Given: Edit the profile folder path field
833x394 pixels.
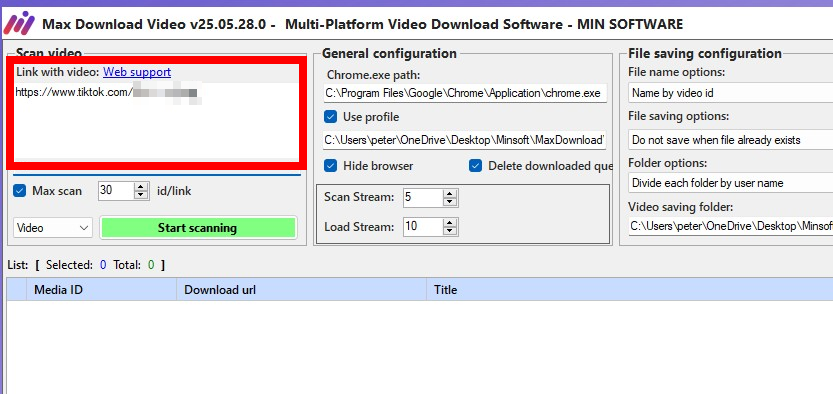Looking at the screenshot, I should point(465,140).
